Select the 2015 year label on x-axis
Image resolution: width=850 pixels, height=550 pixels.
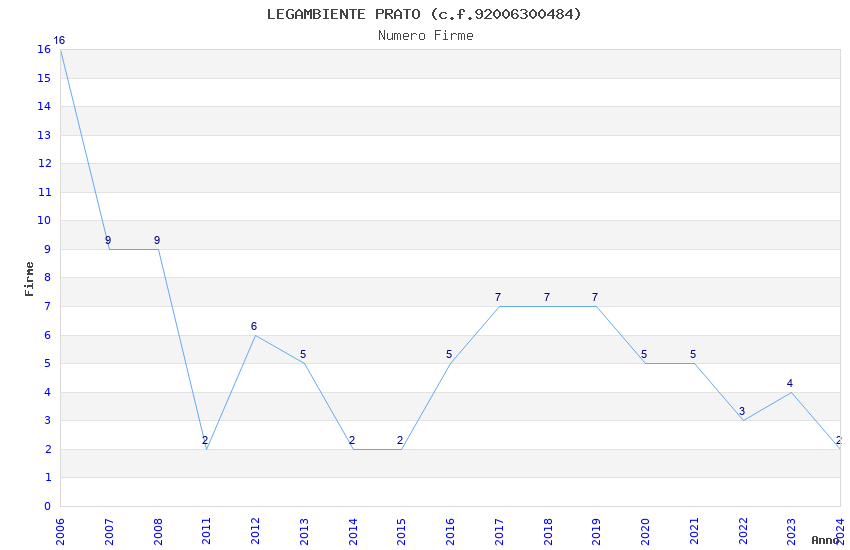402,532
